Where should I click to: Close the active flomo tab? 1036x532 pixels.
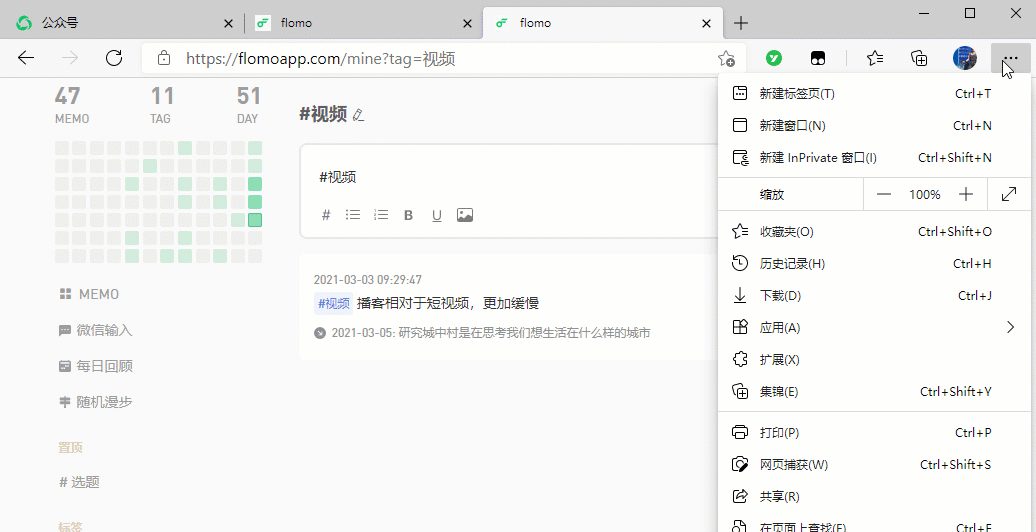706,23
